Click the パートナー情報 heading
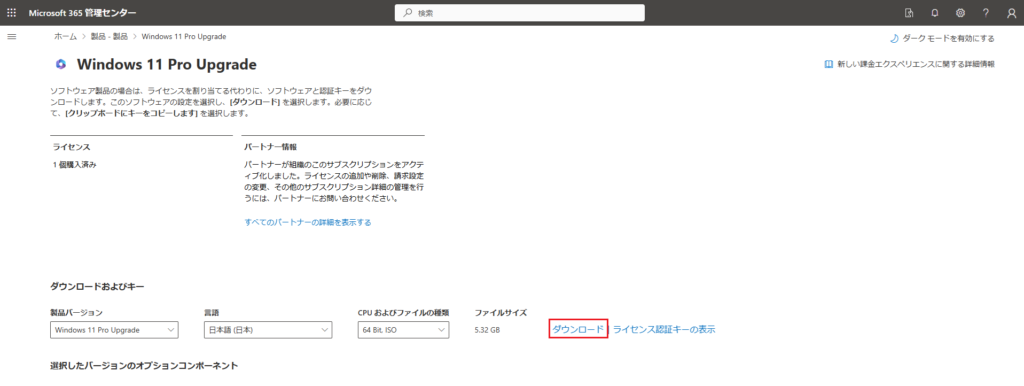Screen dimensions: 1024x386 270,147
